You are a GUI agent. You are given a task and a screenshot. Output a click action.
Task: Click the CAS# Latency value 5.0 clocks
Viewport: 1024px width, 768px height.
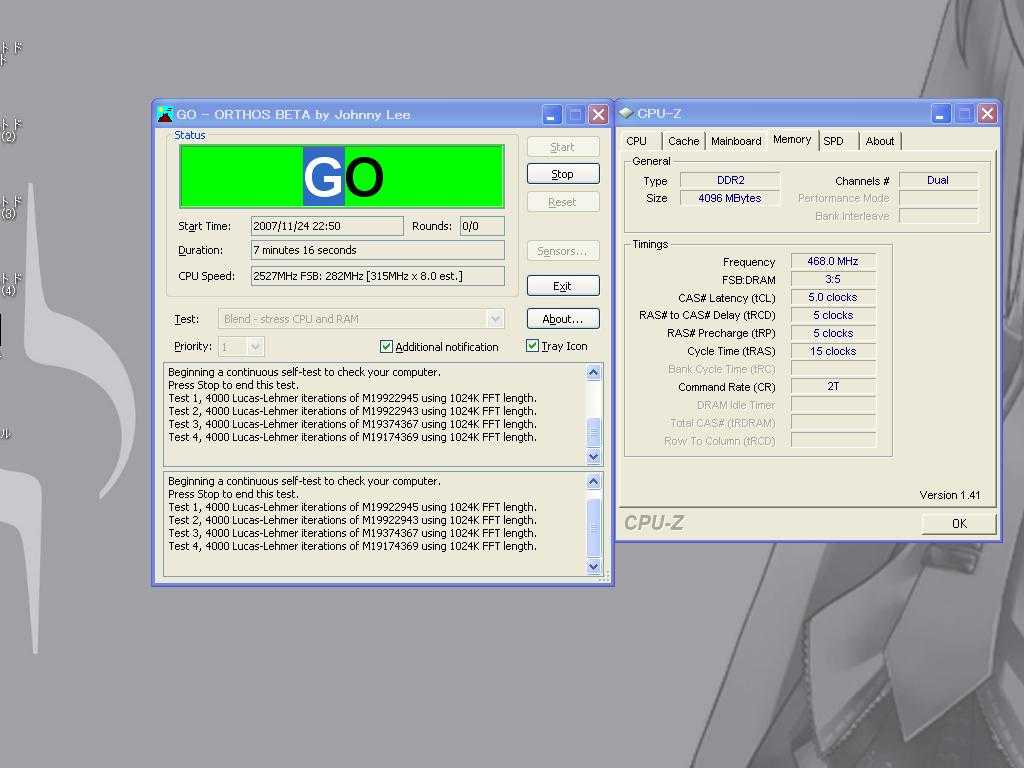click(833, 297)
